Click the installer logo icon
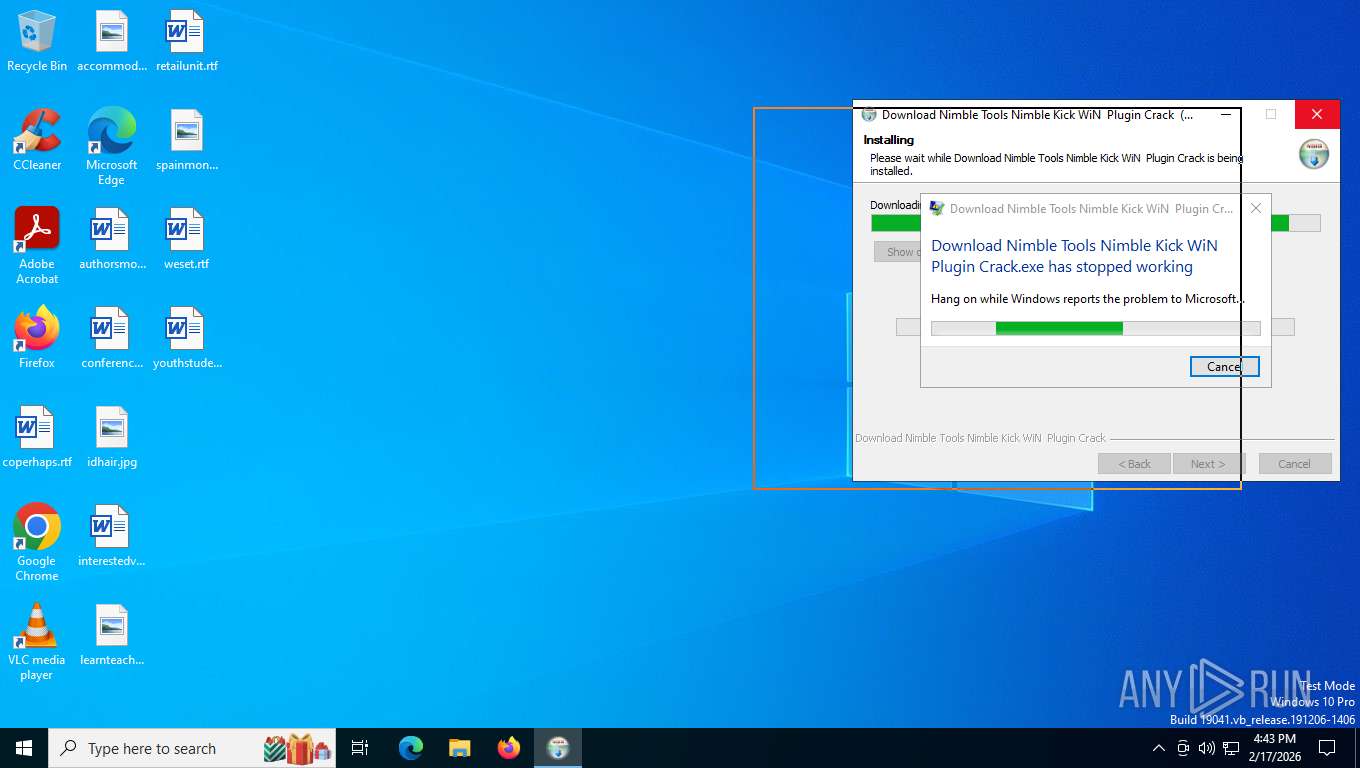1360x768 pixels. [1314, 154]
